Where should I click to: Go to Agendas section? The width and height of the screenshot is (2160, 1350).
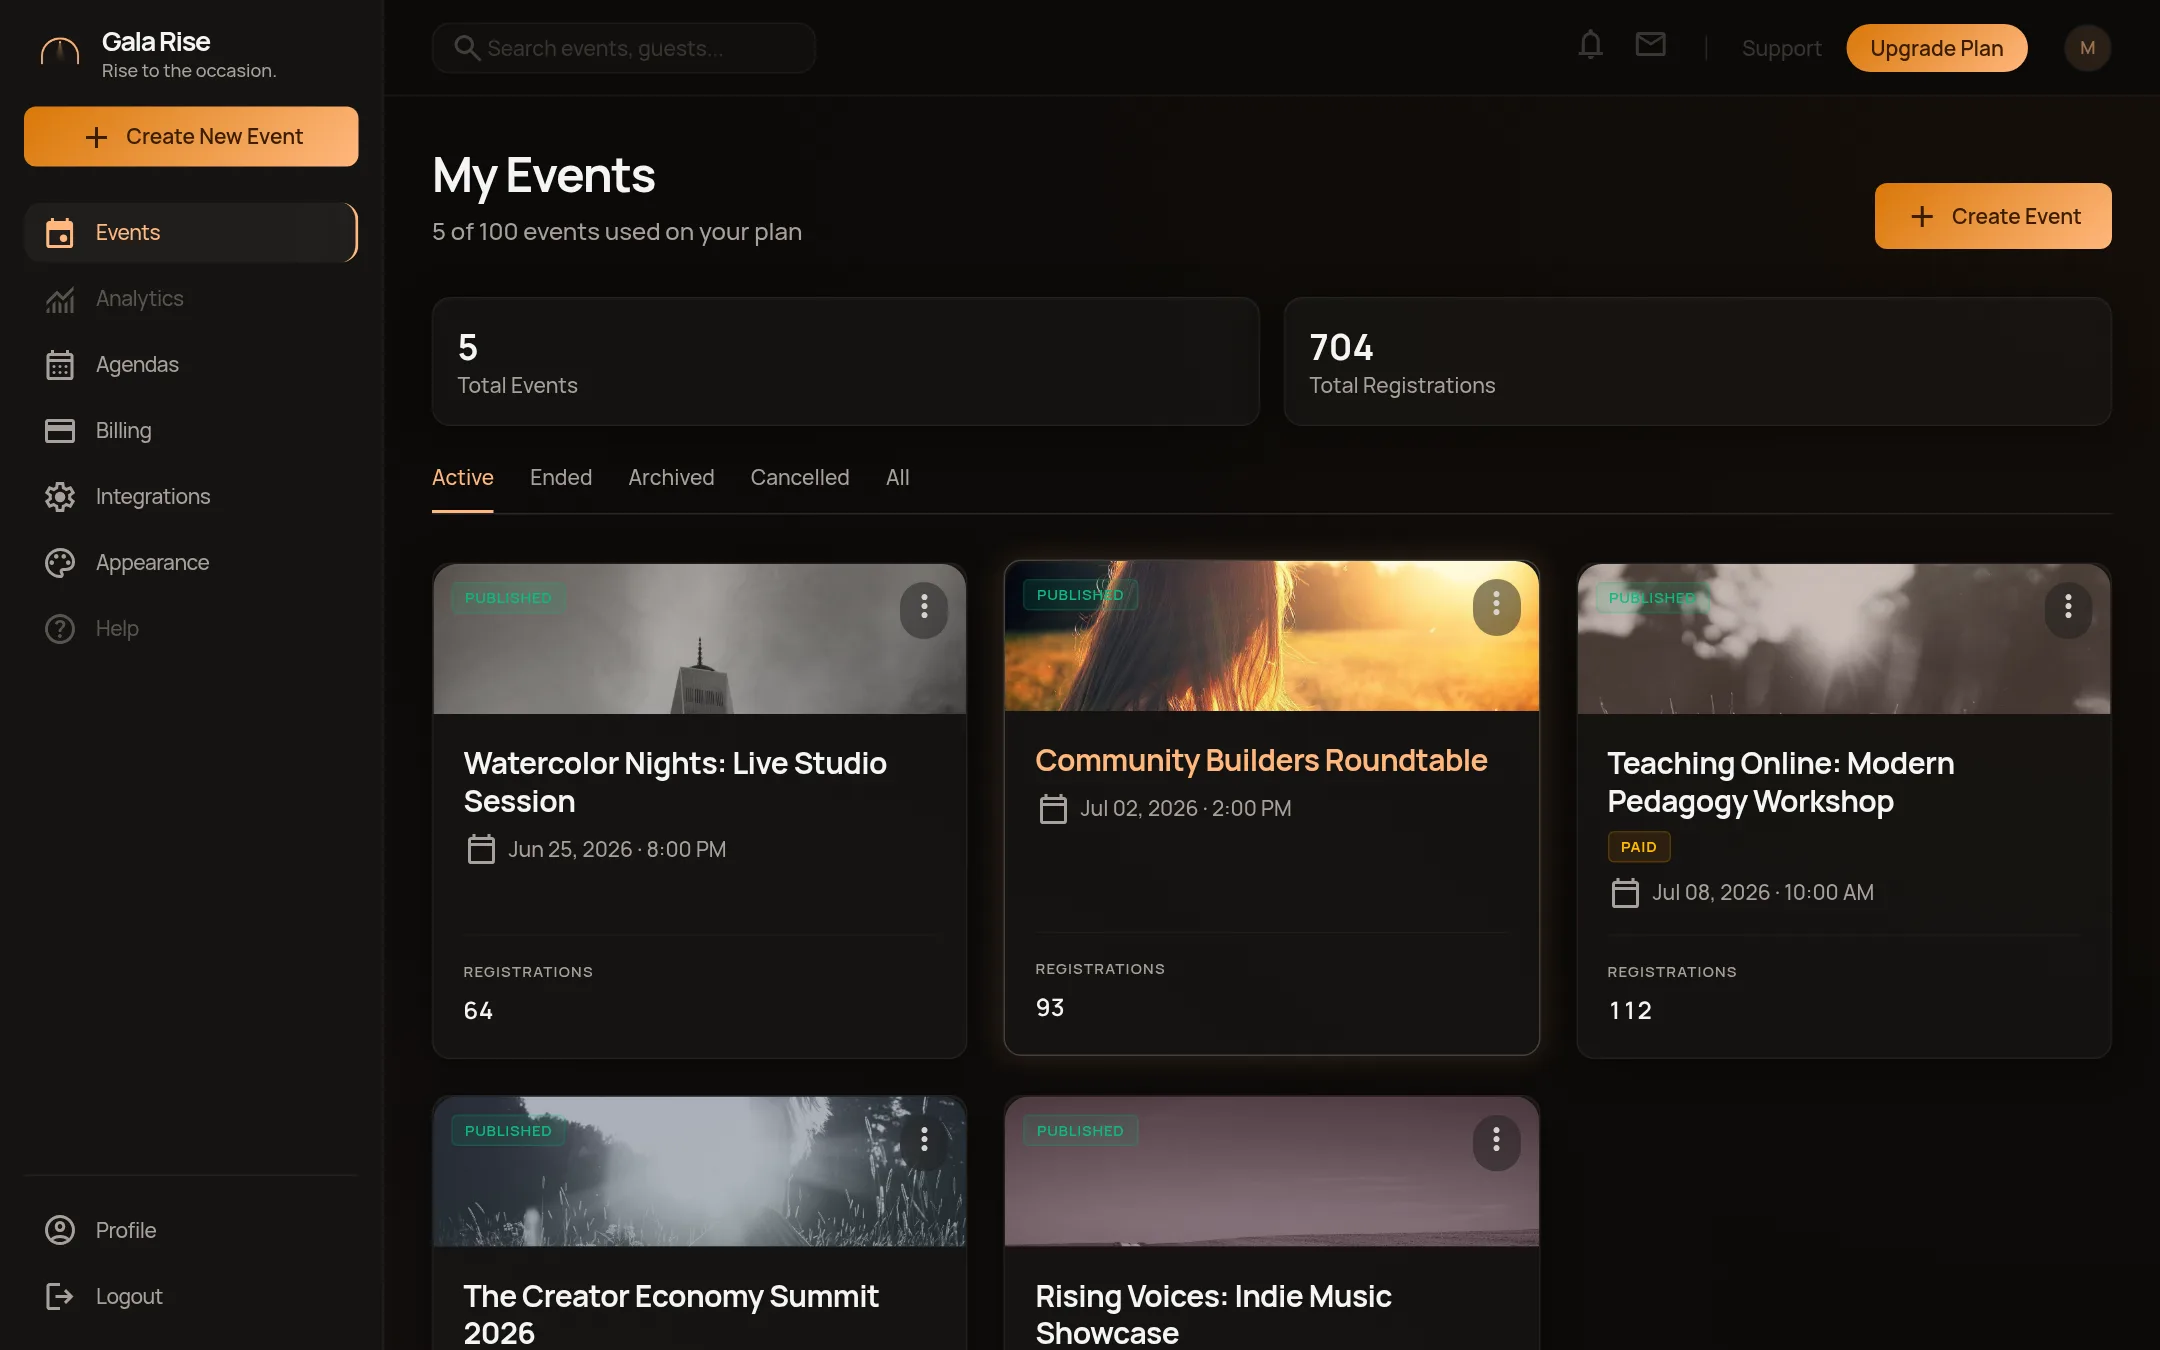(191, 365)
